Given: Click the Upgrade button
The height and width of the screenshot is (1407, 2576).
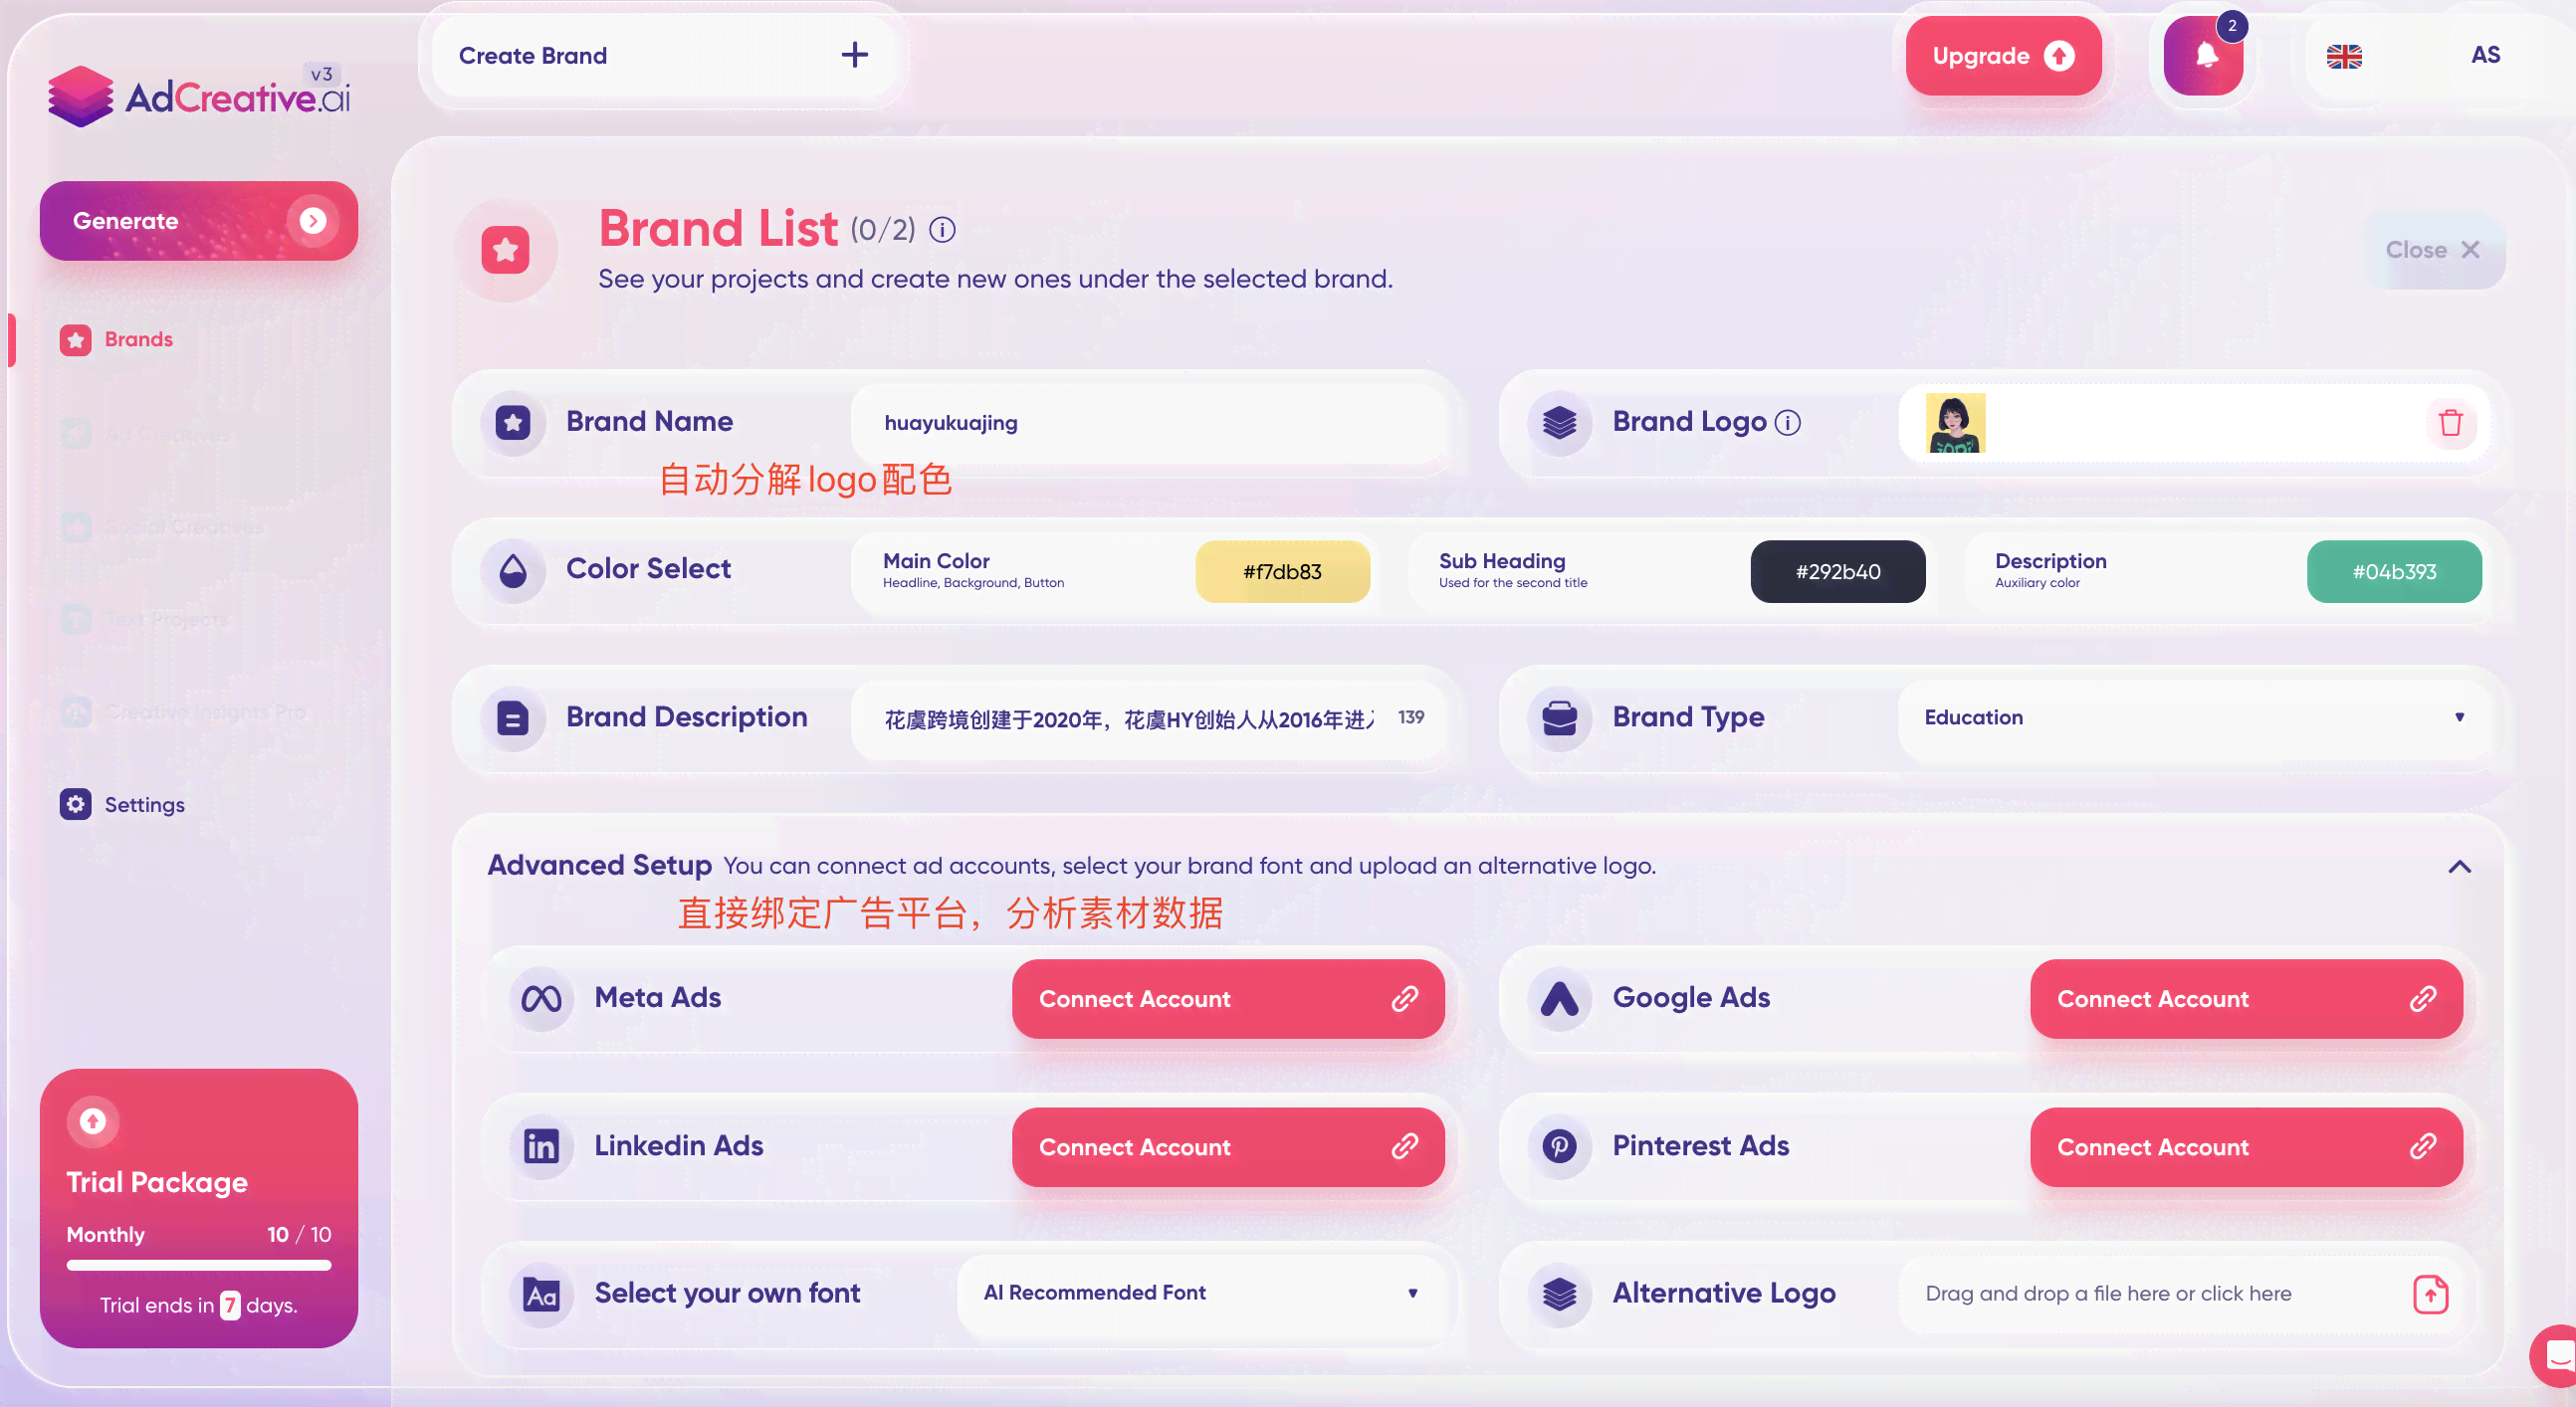Looking at the screenshot, I should (x=1998, y=56).
